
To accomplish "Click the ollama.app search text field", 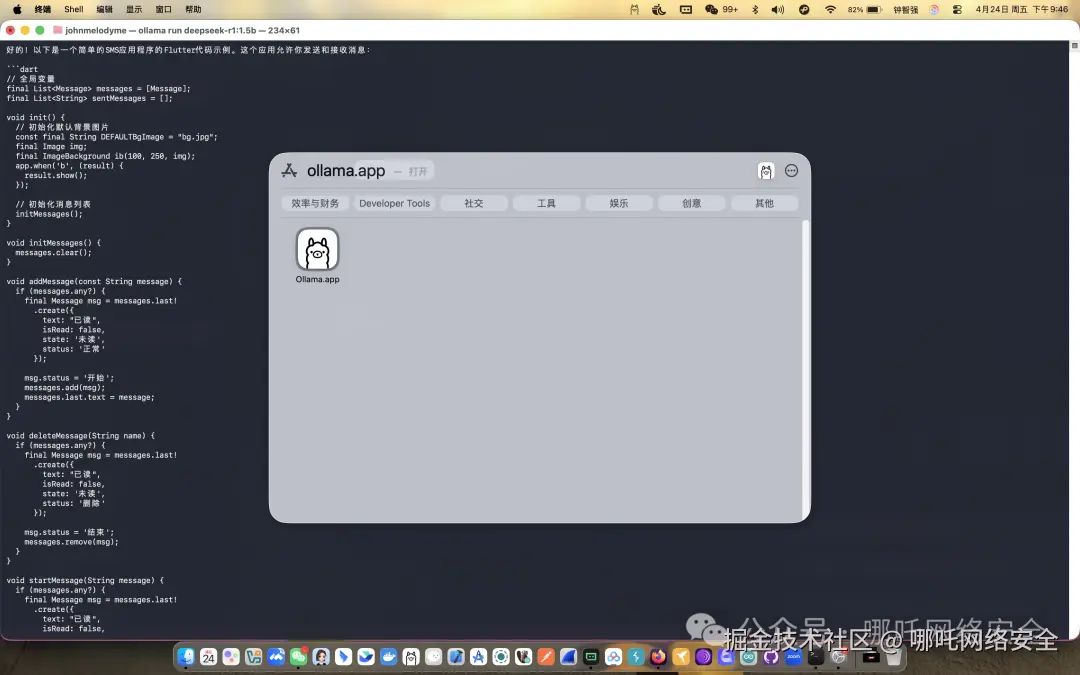I will 346,171.
